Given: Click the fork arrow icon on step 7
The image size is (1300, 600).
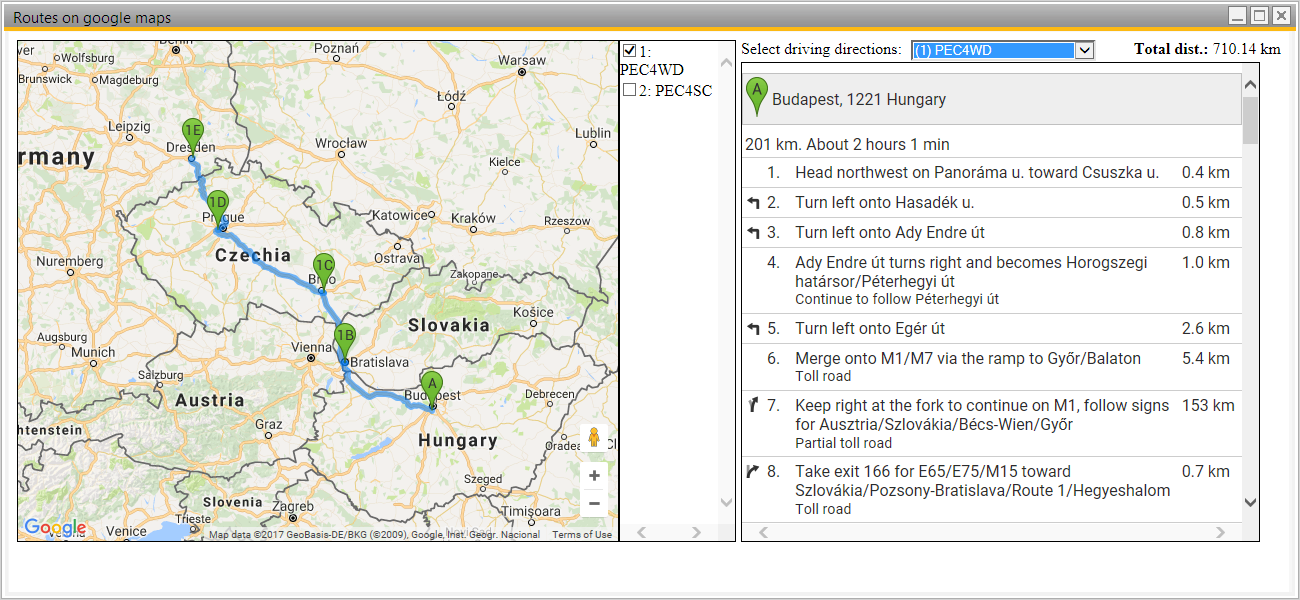Looking at the screenshot, I should (753, 406).
